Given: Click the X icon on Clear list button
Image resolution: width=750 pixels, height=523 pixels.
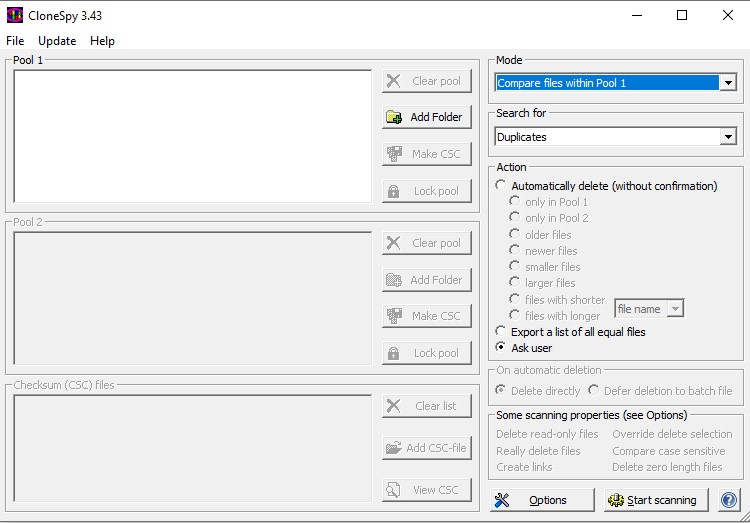Looking at the screenshot, I should coord(394,406).
